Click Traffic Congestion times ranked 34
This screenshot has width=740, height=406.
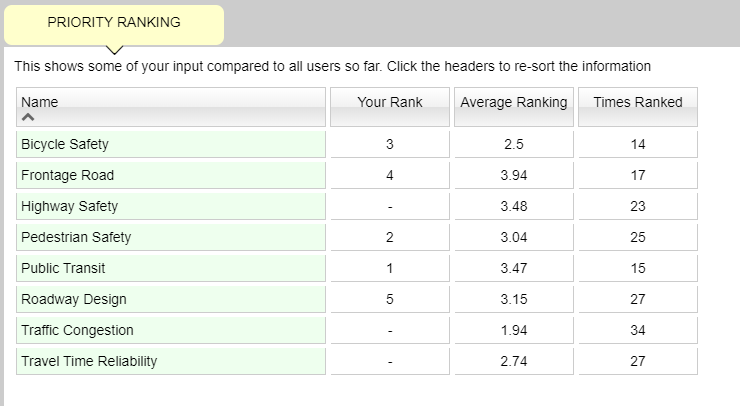(638, 330)
